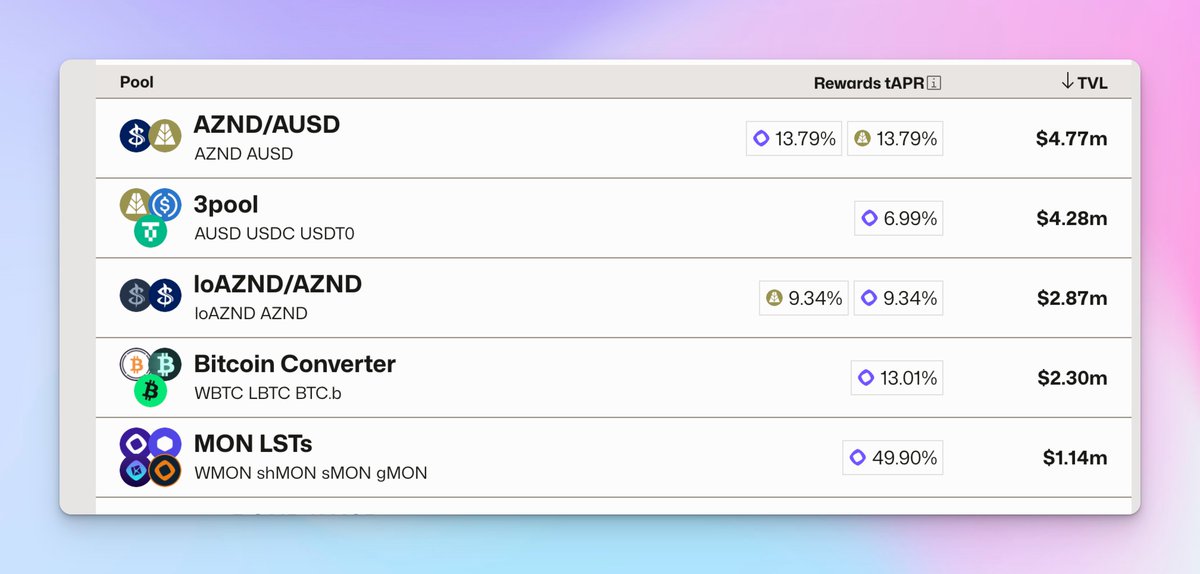This screenshot has width=1200, height=574.
Task: Open the loAZND/AZND pool
Action: pyautogui.click(x=277, y=285)
